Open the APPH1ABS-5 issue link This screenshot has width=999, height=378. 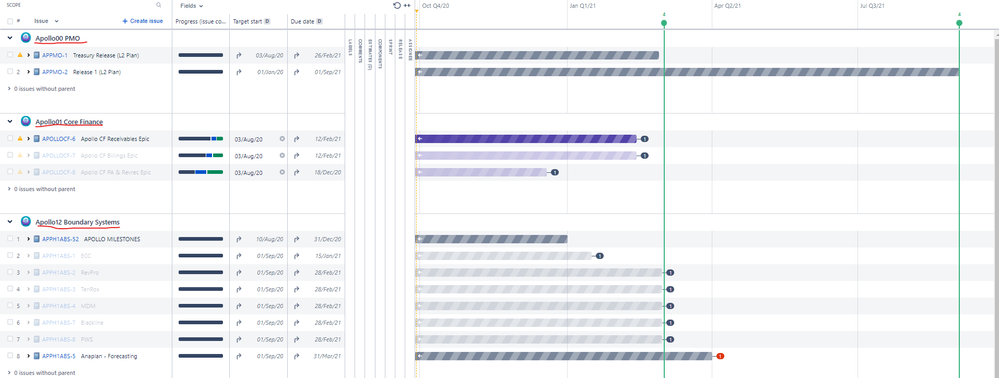pyautogui.click(x=59, y=356)
